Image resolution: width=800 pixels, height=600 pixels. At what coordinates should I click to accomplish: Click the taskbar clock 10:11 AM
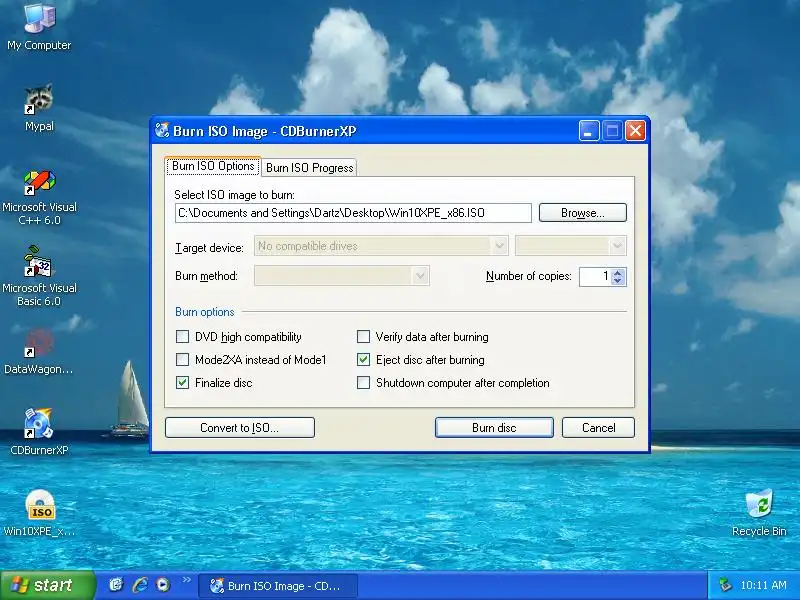click(763, 585)
